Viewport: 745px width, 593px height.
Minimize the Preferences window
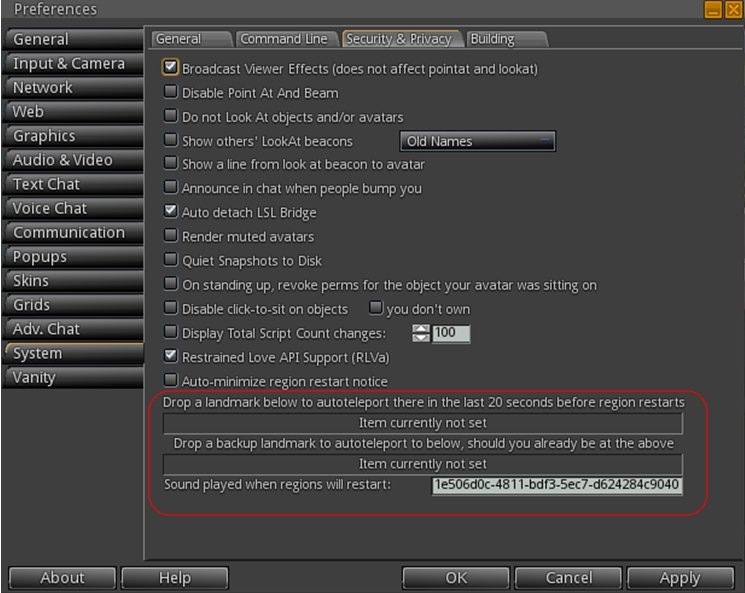point(713,10)
